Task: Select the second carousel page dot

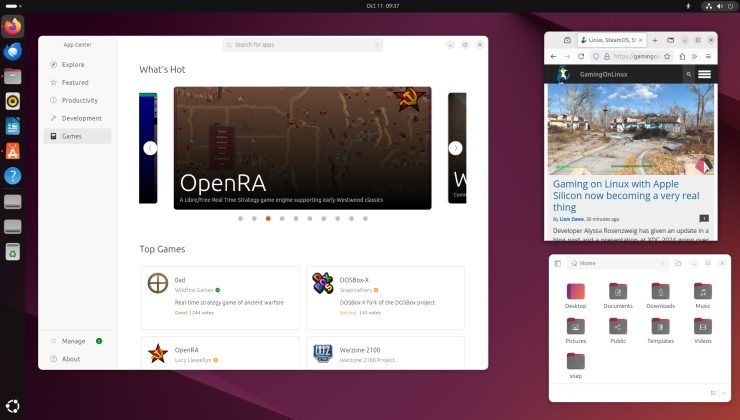Action: coord(254,218)
